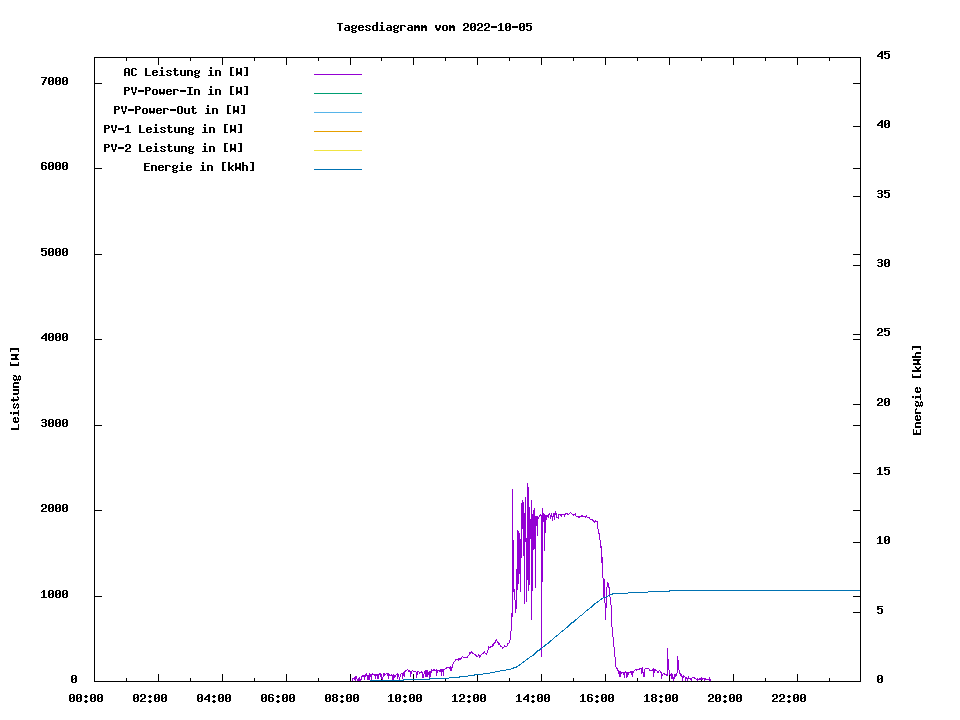
Task: Click the yellow PV-2 Leistung legend line
Action: pos(337,150)
